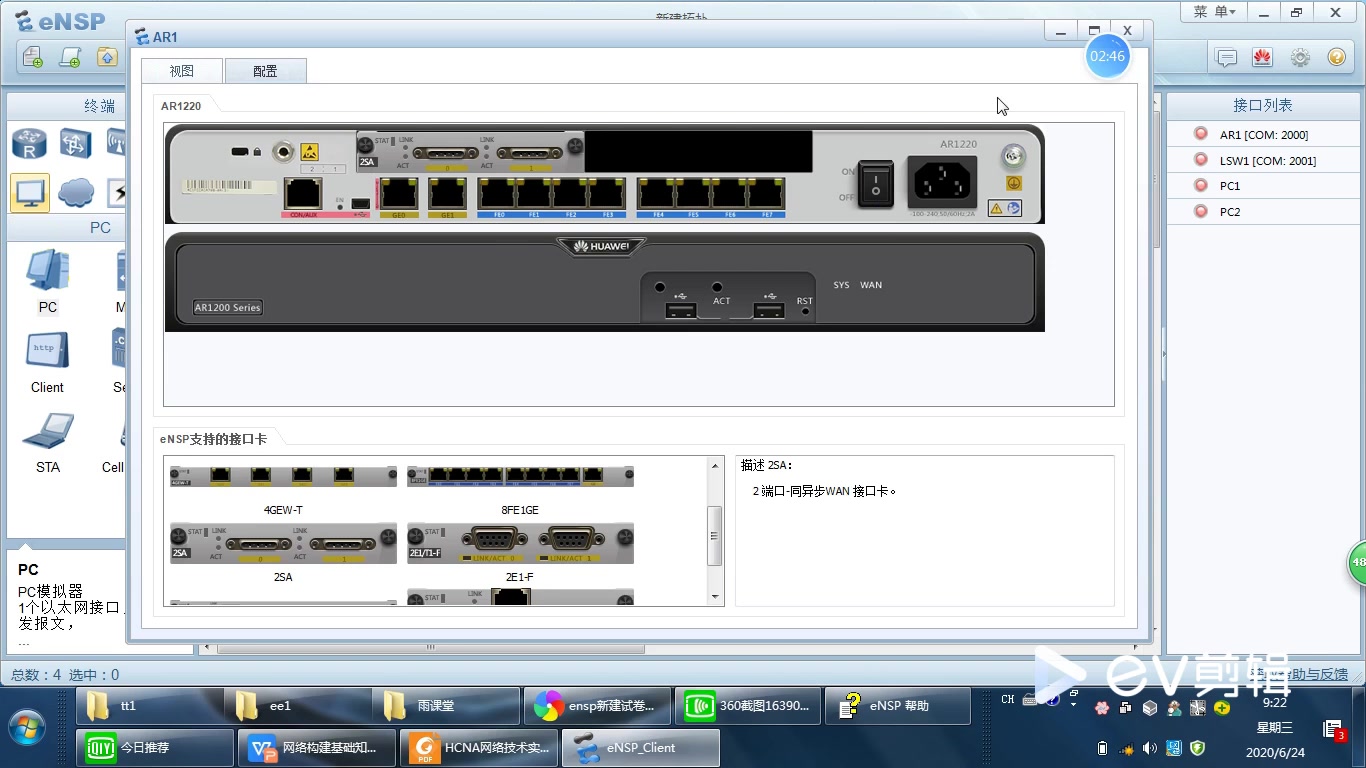Click the FE7 Ethernet port
Viewport: 1366px width, 768px height.
tap(766, 192)
